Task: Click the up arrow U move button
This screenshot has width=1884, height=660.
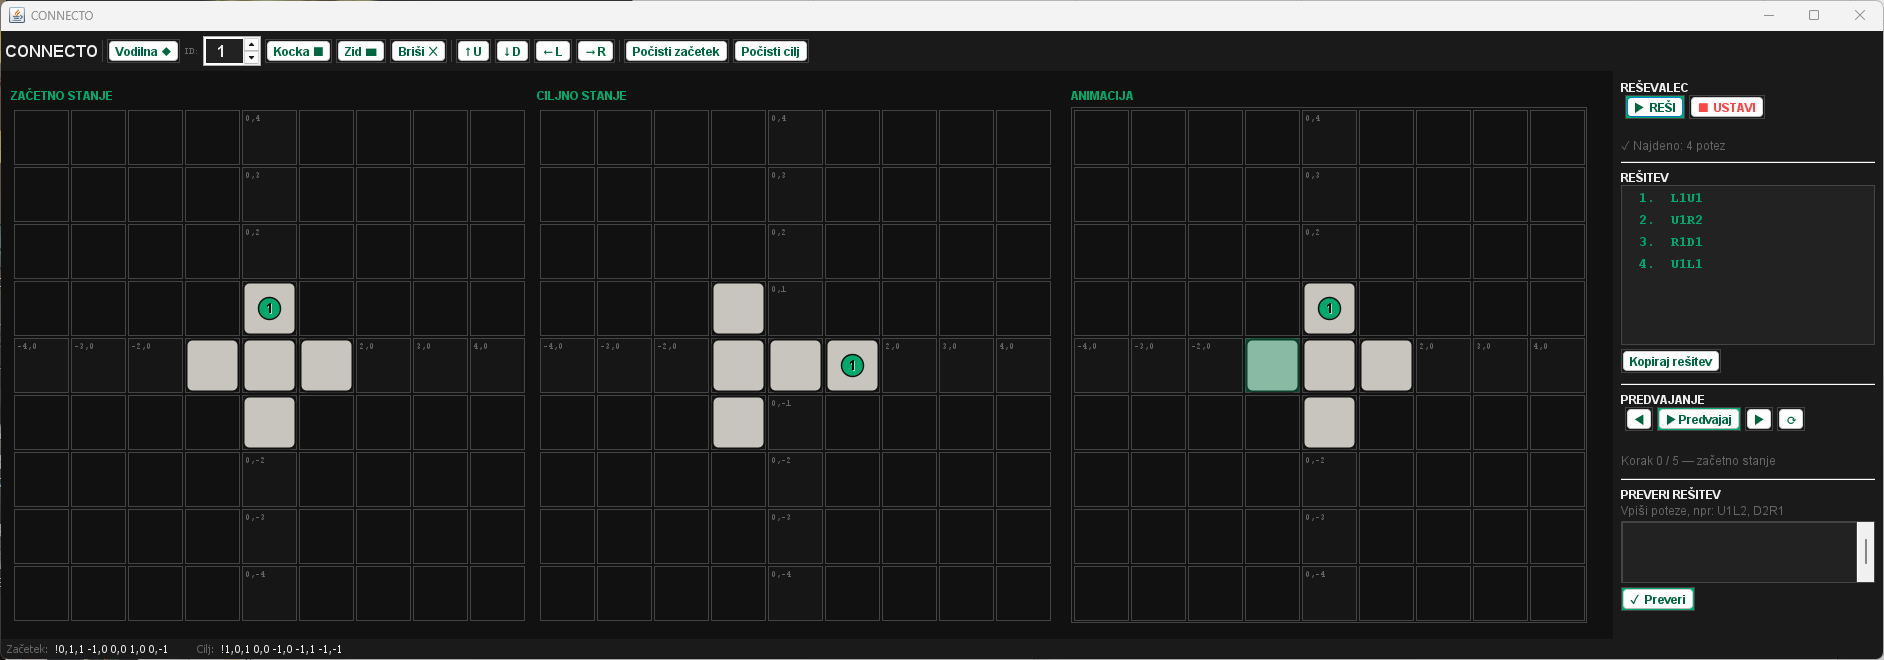Action: pos(473,51)
